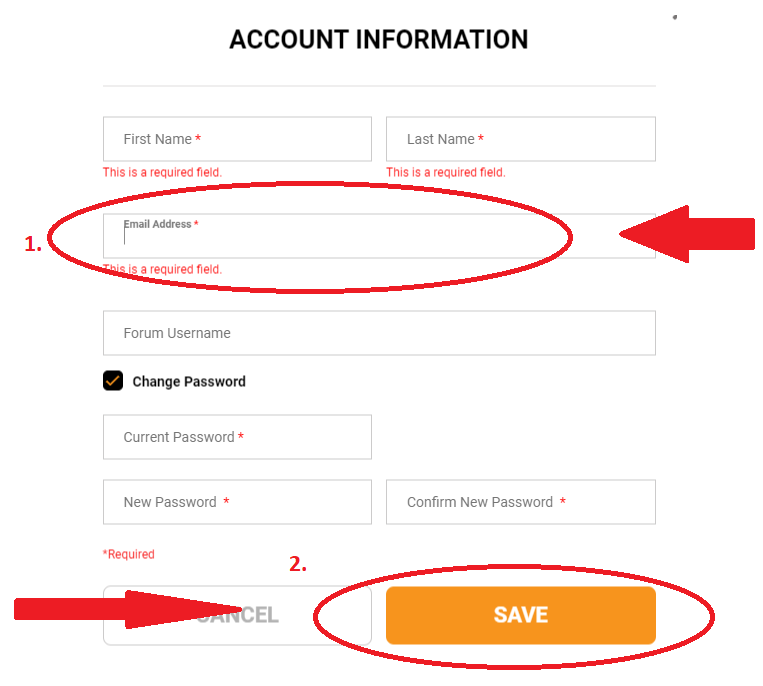Select the Forum Username input
Image resolution: width=763 pixels, height=686 pixels.
pos(379,333)
